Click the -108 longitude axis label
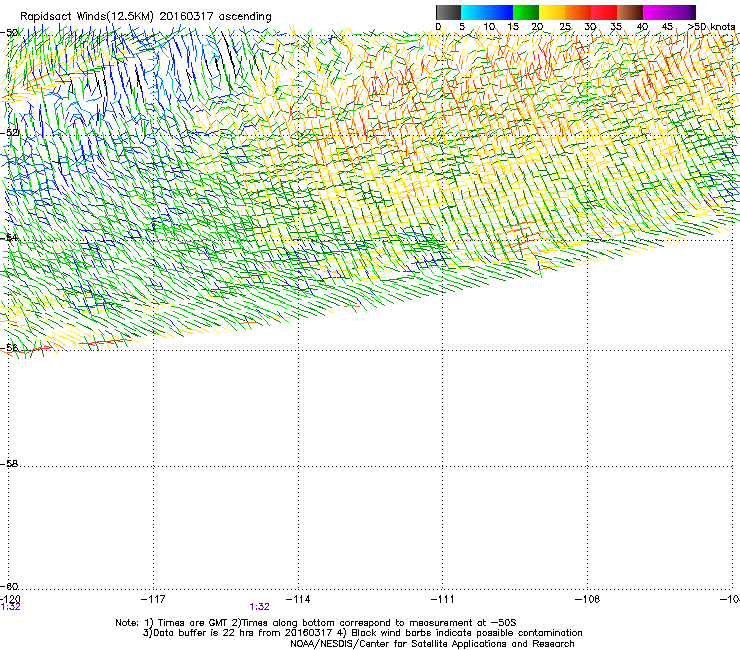The height and width of the screenshot is (650, 740). [587, 599]
